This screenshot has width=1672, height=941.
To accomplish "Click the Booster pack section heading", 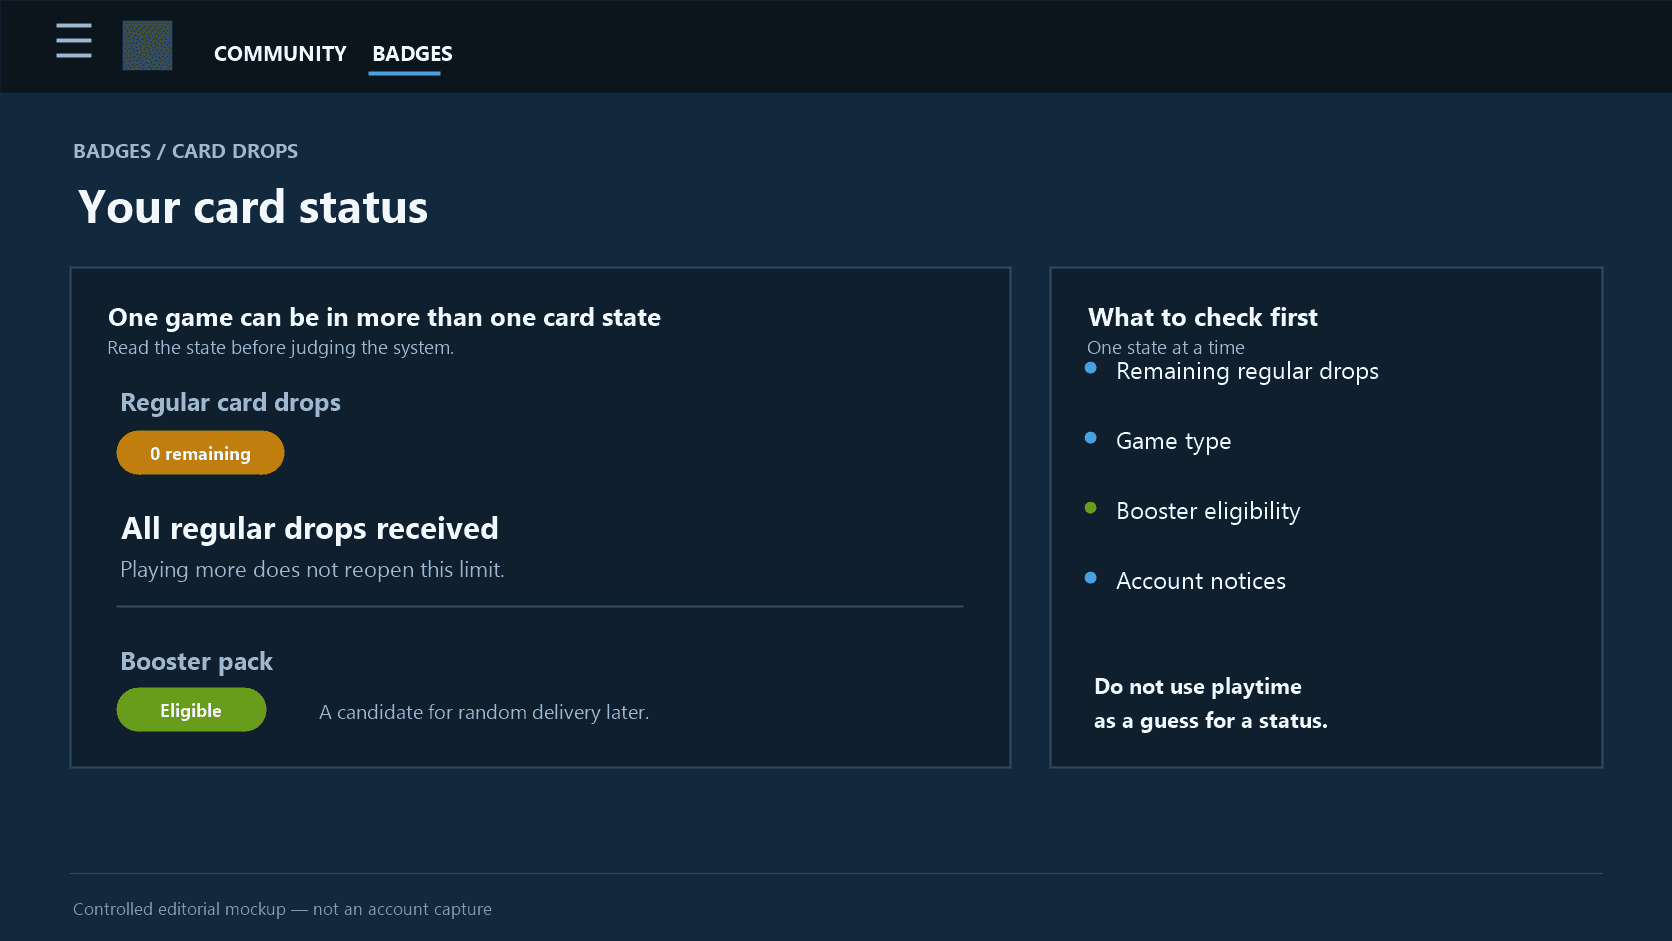I will [x=196, y=661].
